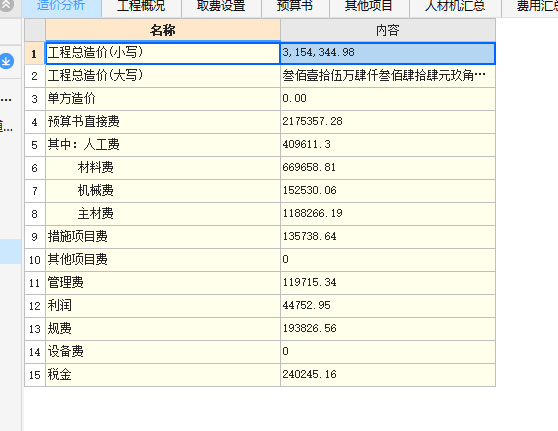Select the 其中：人工费 name cell
The image size is (558, 431).
[x=163, y=145]
